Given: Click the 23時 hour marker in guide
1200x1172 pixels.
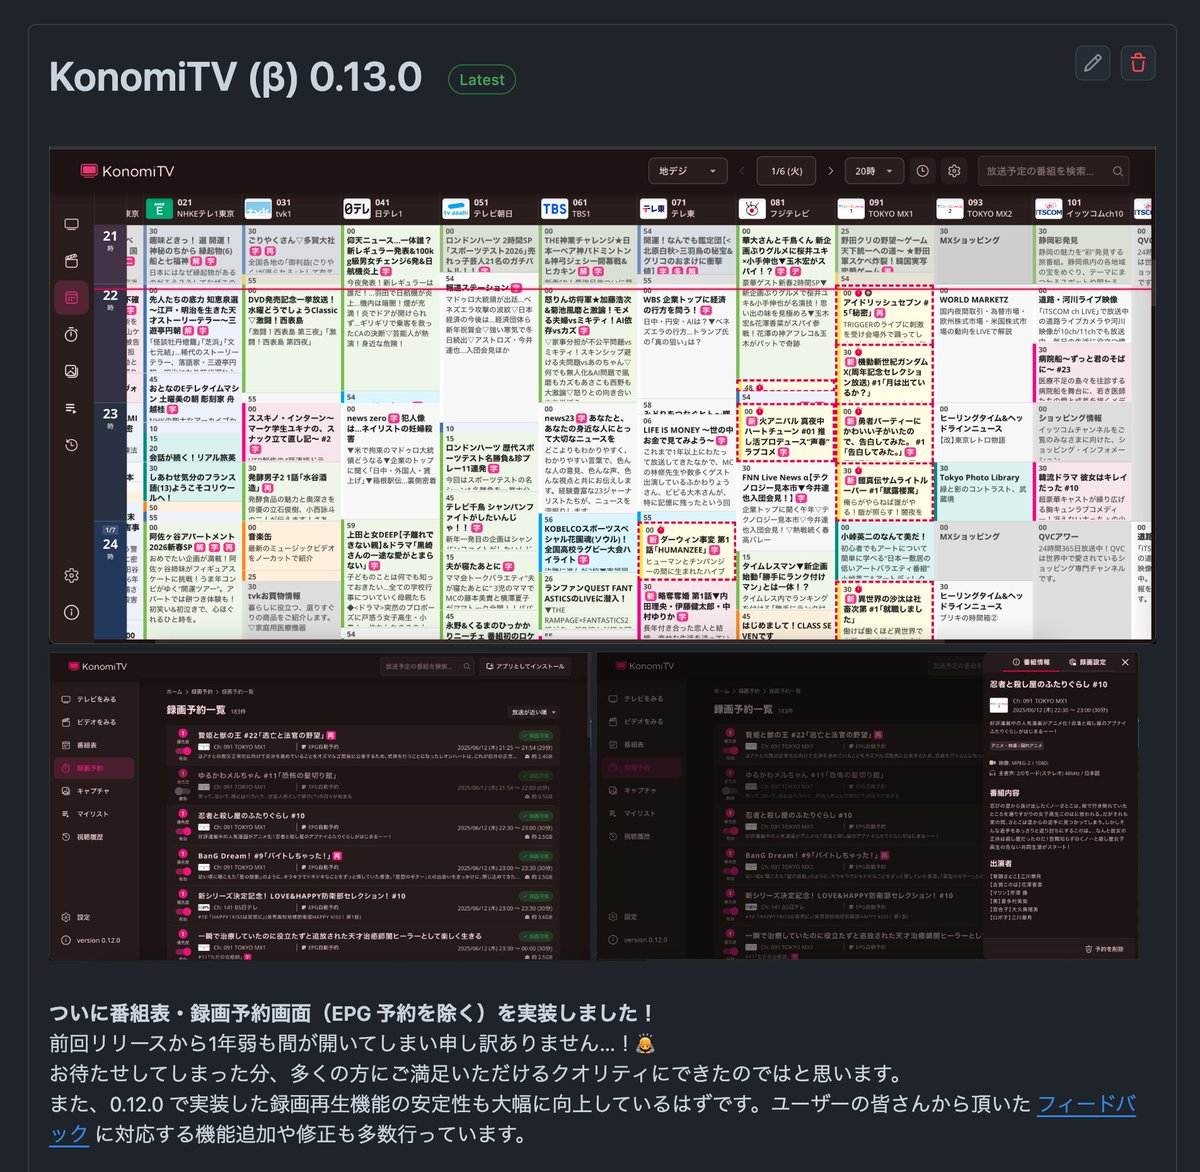Looking at the screenshot, I should point(110,417).
